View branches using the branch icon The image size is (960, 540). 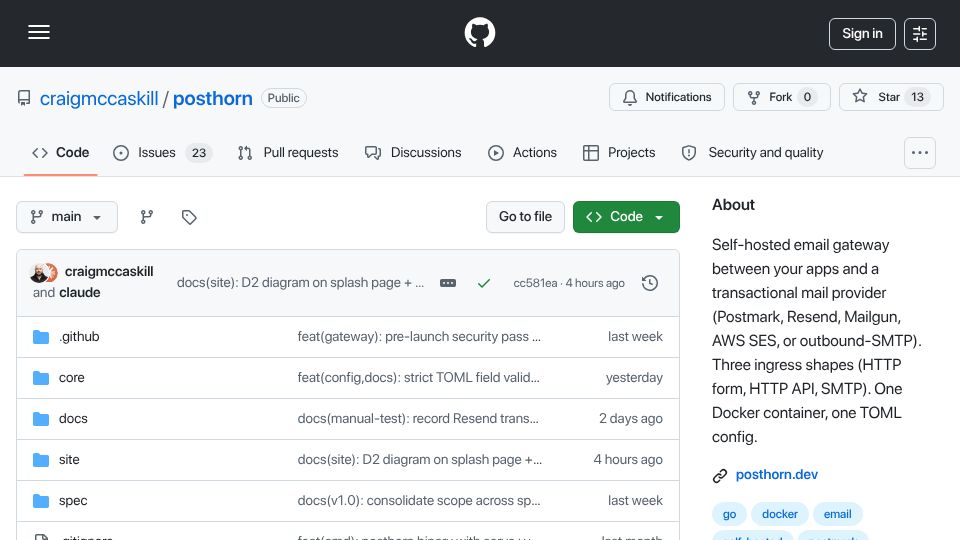[146, 217]
